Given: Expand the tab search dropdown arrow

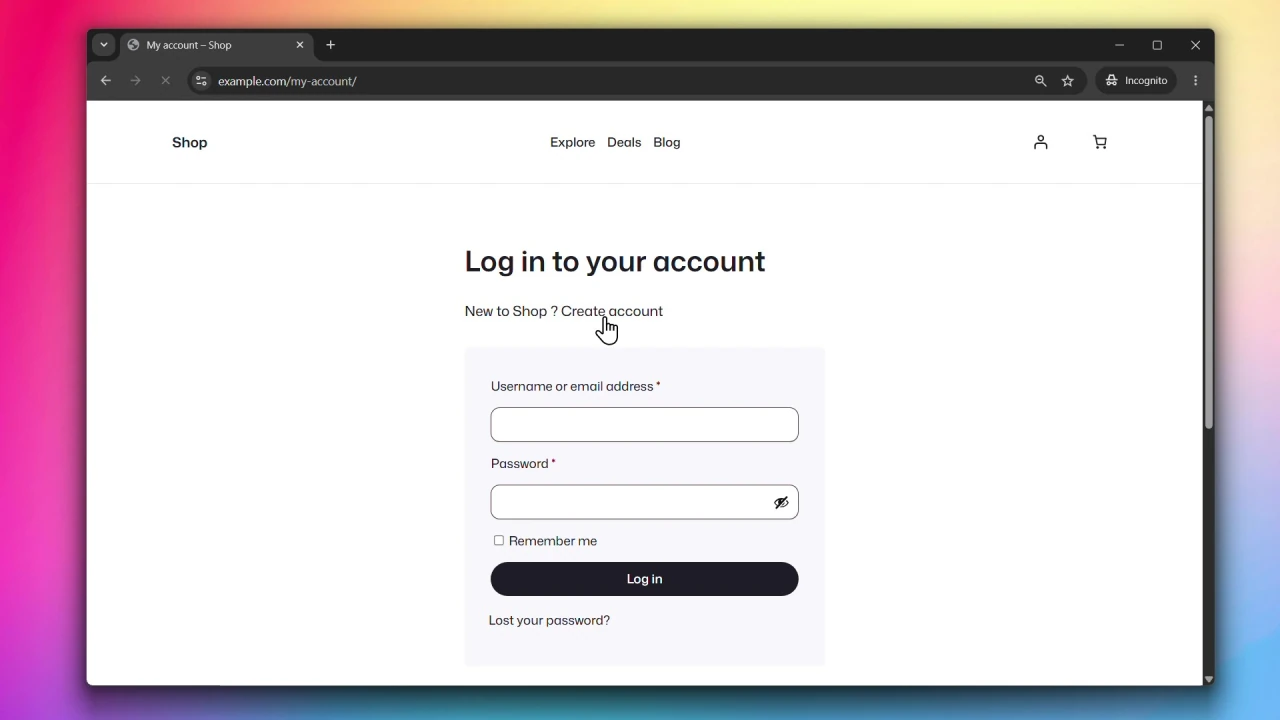Looking at the screenshot, I should (104, 45).
